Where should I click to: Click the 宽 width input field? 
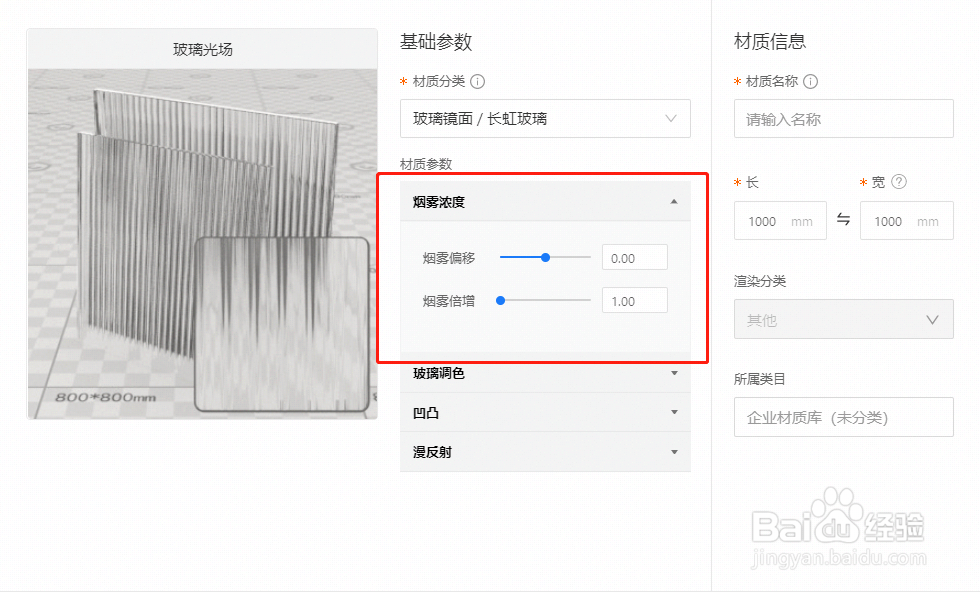tap(896, 221)
